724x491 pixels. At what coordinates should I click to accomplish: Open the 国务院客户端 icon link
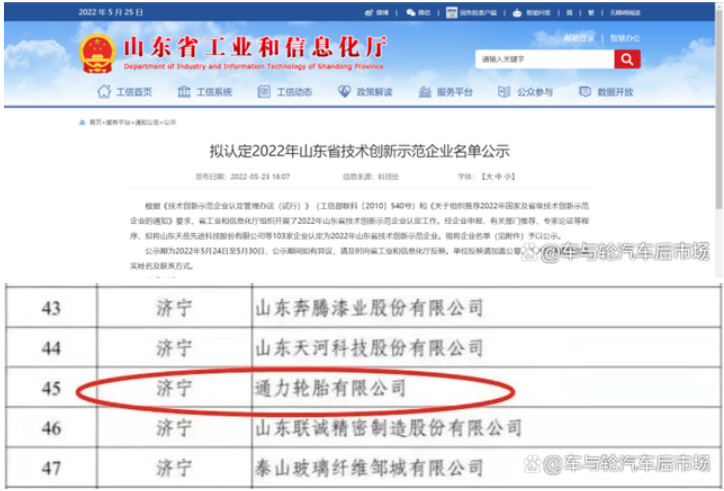click(452, 13)
